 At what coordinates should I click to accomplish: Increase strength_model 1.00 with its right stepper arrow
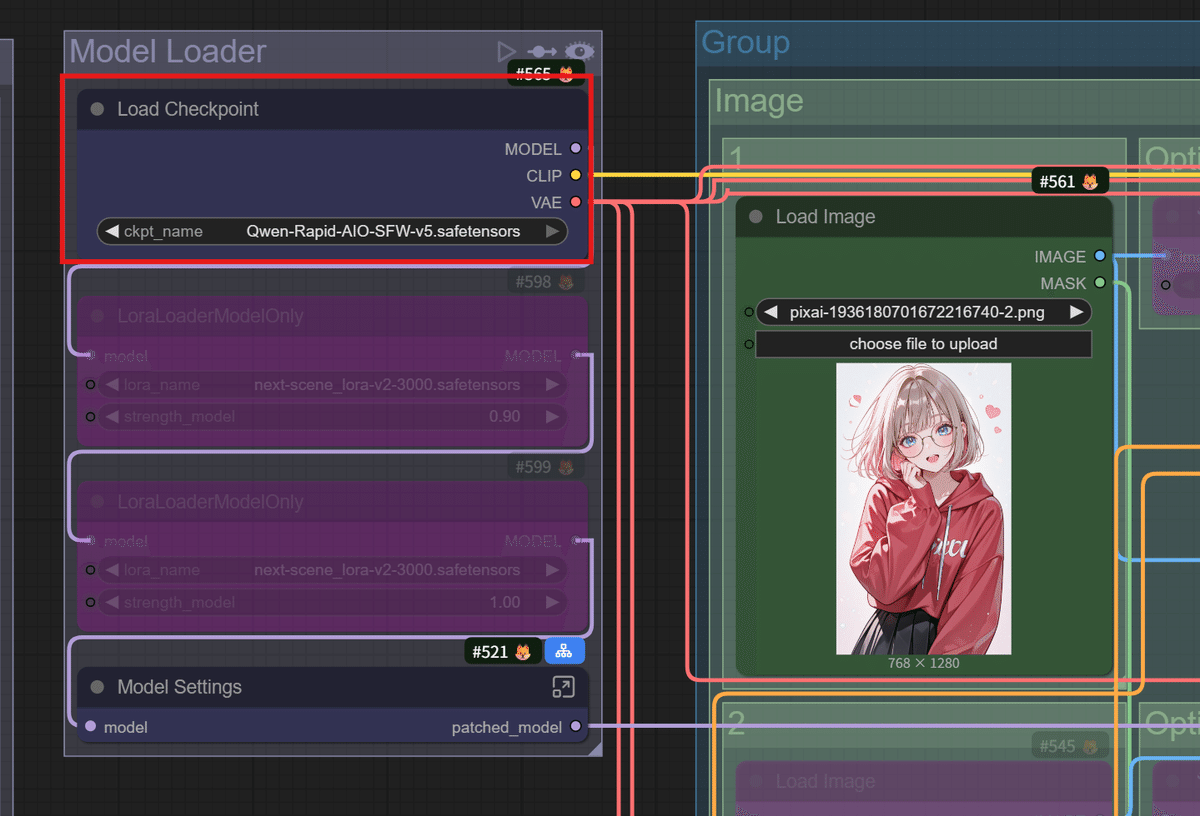[x=551, y=602]
